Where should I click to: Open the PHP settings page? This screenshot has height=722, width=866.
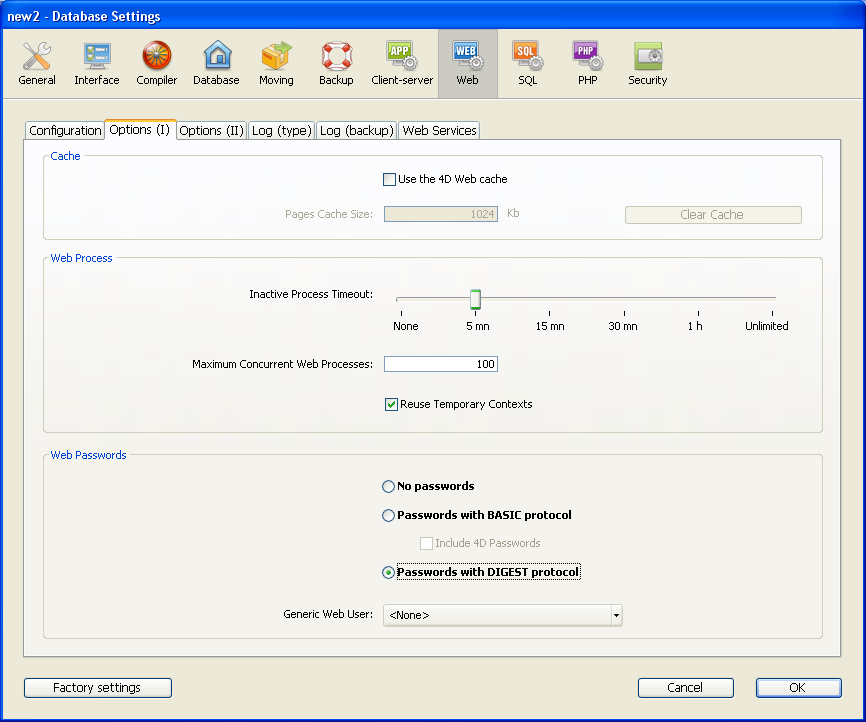pyautogui.click(x=587, y=63)
